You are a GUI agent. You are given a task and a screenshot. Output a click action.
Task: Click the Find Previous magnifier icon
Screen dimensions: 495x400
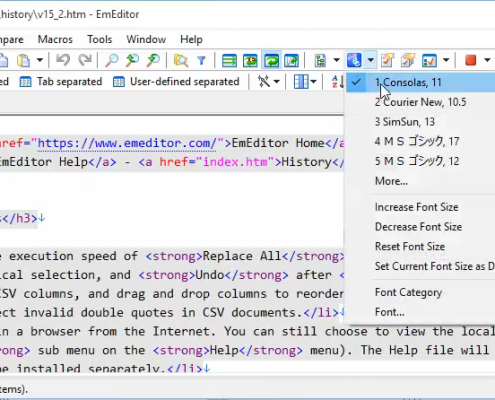[153, 60]
